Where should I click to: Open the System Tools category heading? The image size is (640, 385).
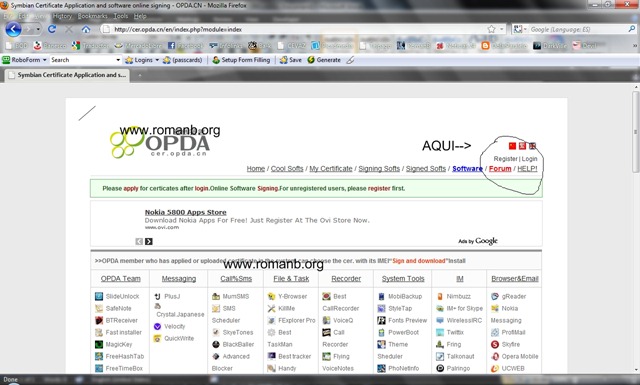[403, 278]
